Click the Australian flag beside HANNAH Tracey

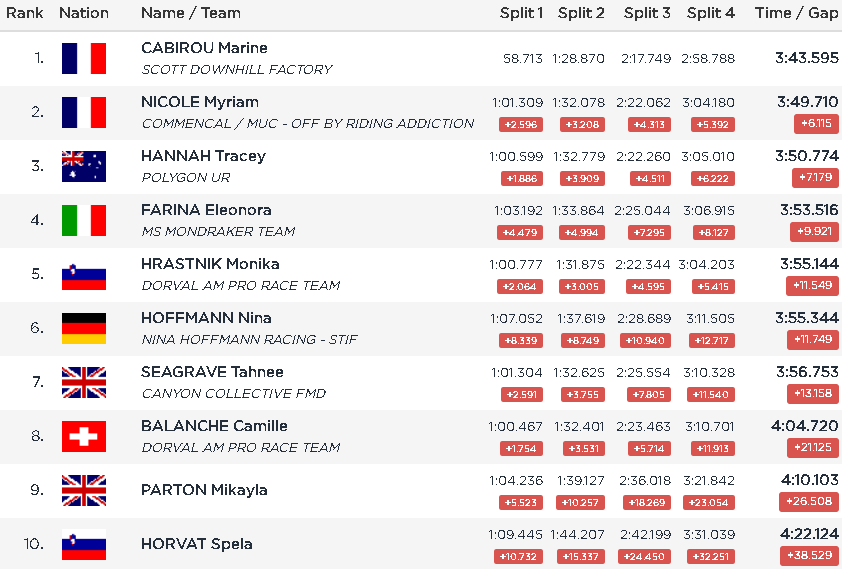click(84, 166)
